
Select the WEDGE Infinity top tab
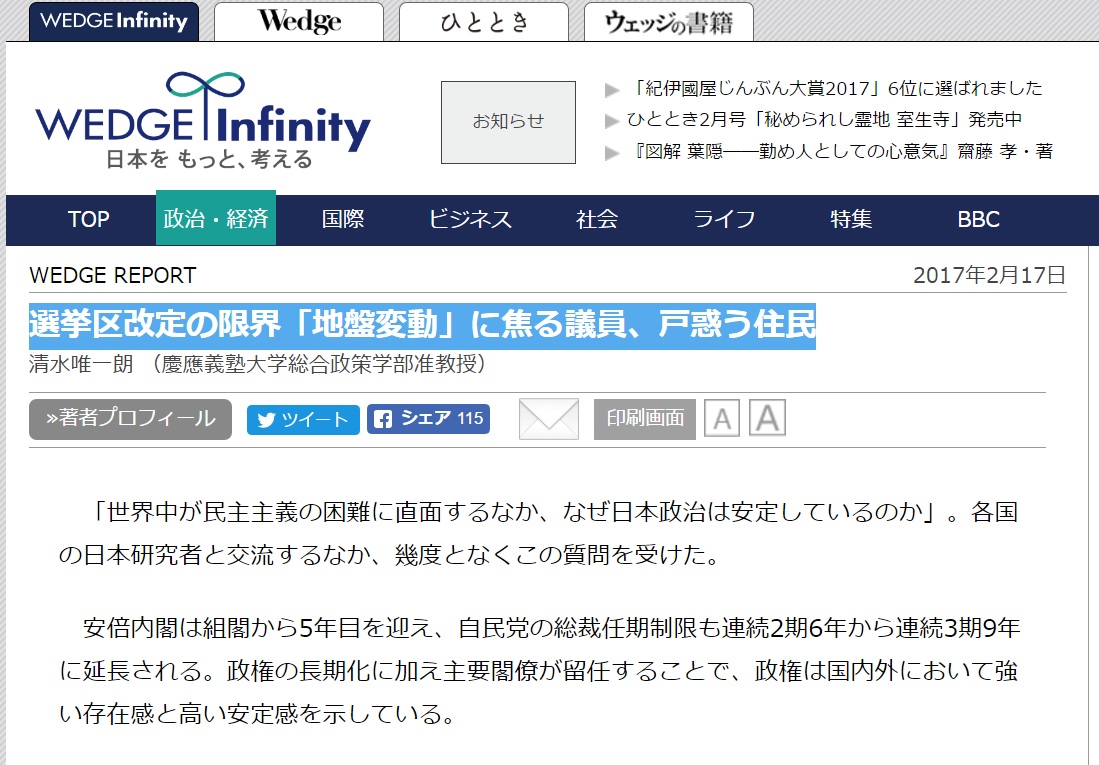point(114,22)
